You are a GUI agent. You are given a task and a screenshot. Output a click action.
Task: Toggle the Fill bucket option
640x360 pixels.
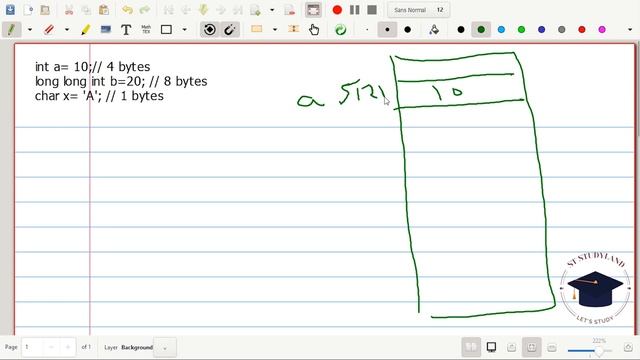[434, 29]
